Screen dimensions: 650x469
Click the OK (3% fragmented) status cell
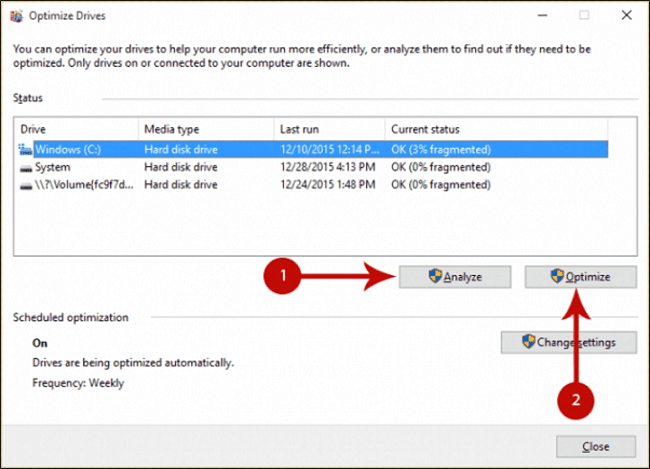pos(441,149)
